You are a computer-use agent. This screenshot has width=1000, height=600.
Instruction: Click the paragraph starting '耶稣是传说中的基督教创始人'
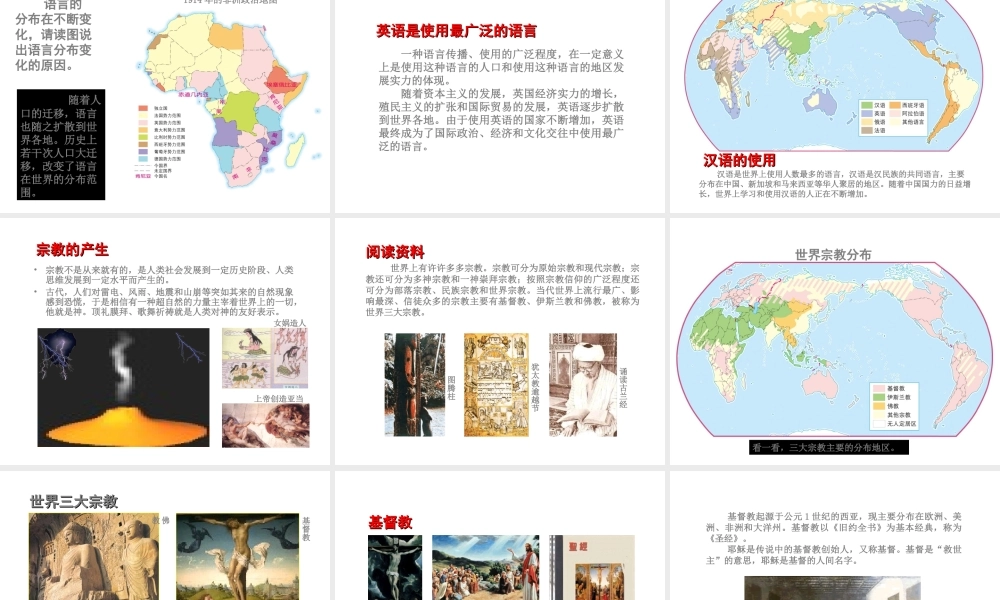[x=834, y=555]
